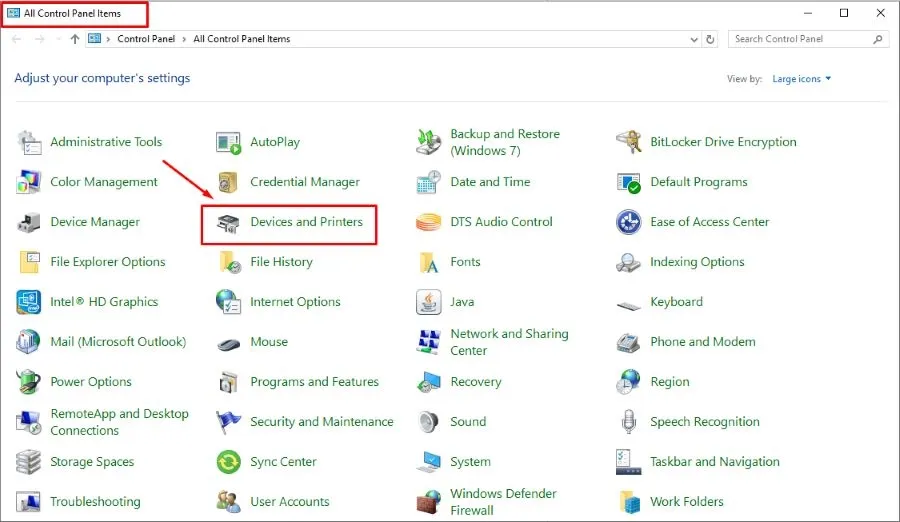Open the BitLocker Drive Encryption icon
This screenshot has width=900, height=522.
pos(629,142)
